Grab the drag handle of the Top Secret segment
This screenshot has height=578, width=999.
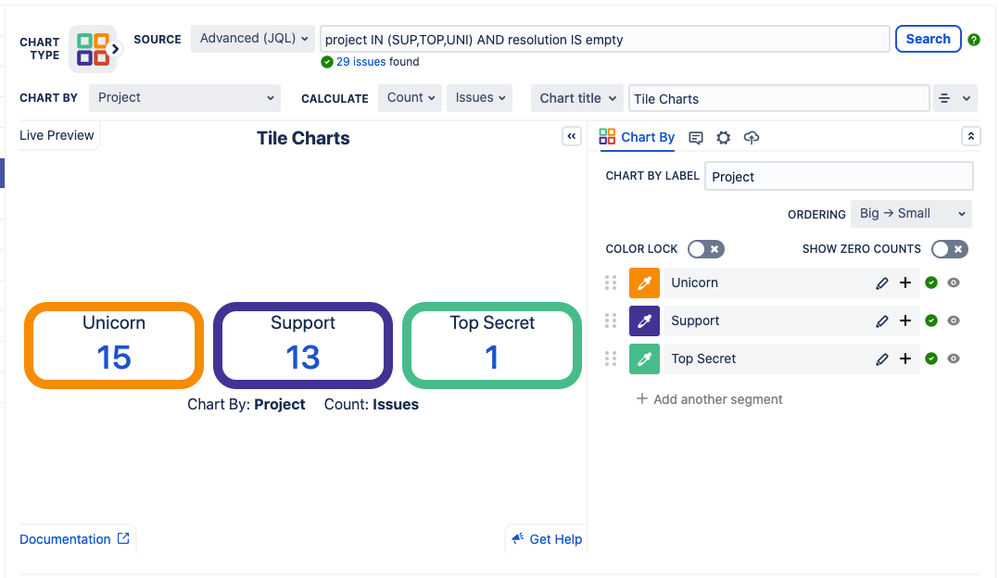[x=610, y=358]
